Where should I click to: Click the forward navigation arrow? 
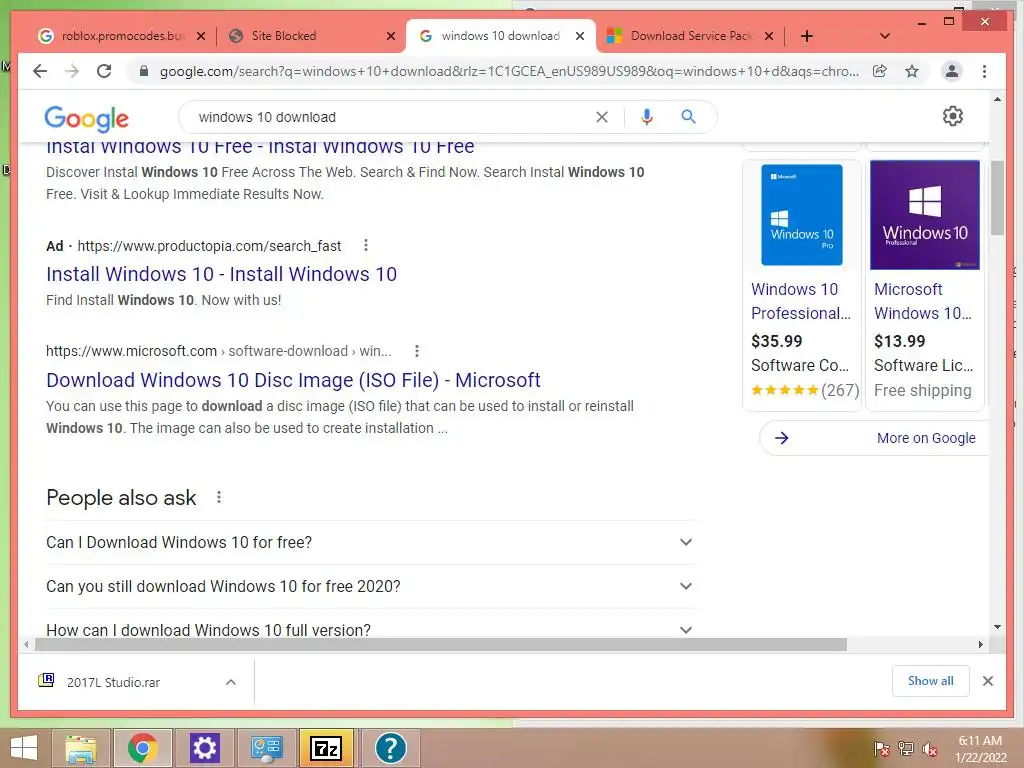(72, 71)
